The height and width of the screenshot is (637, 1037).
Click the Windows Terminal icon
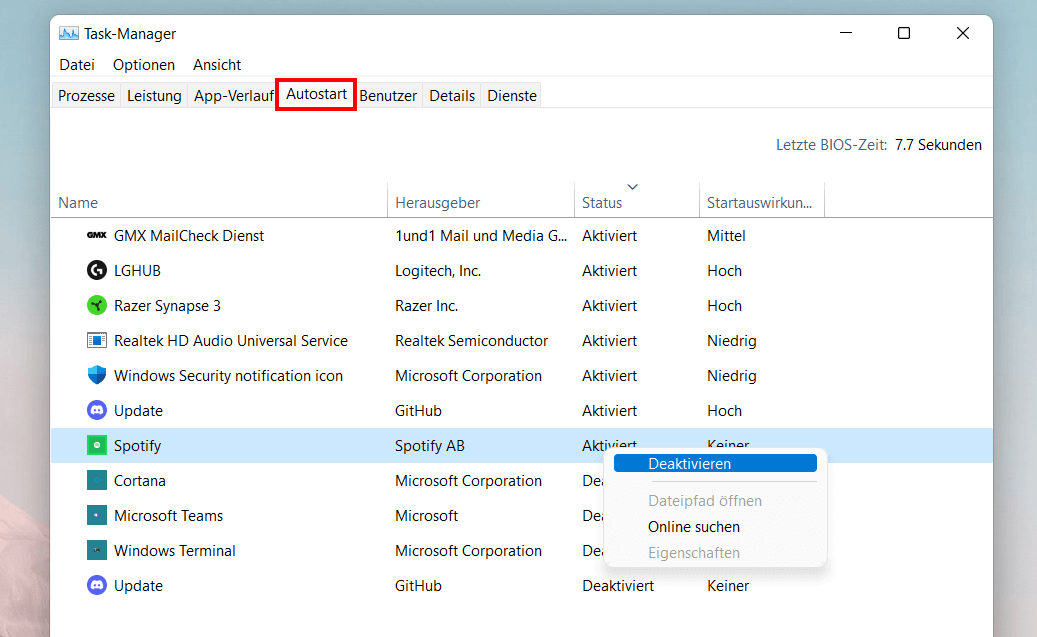[97, 550]
